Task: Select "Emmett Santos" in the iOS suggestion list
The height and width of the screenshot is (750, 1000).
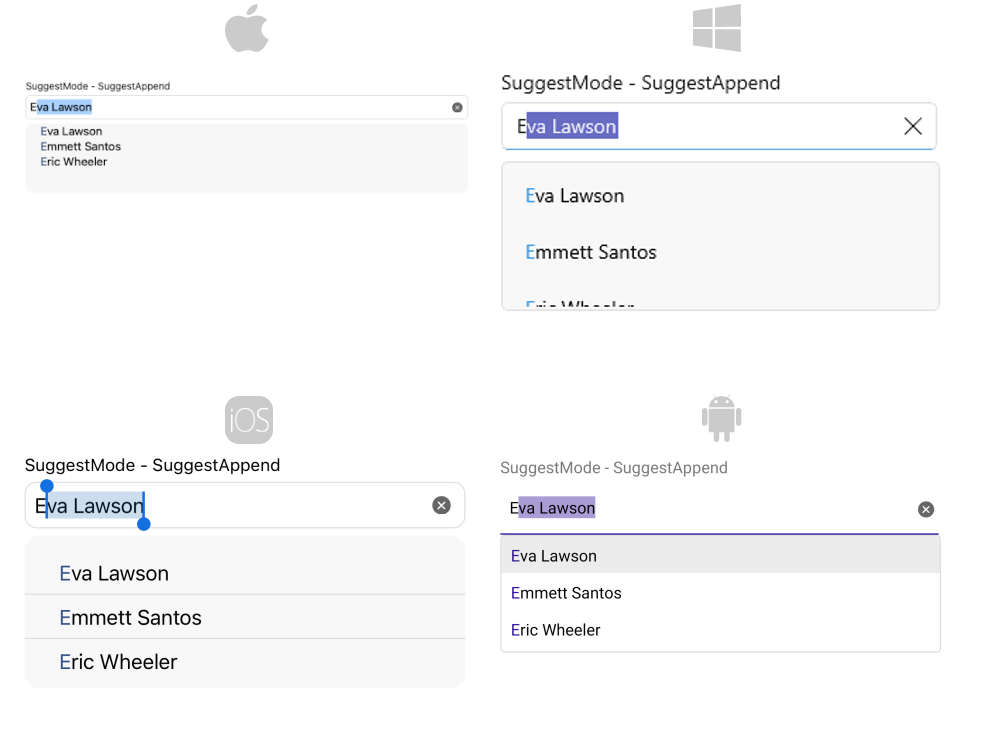Action: click(x=130, y=618)
